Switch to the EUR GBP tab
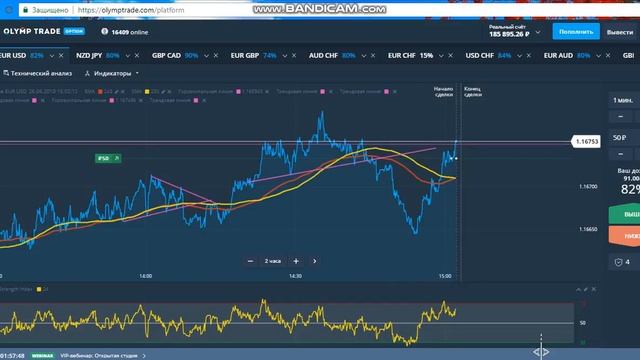Screen dimensions: 640x360 pos(253,56)
